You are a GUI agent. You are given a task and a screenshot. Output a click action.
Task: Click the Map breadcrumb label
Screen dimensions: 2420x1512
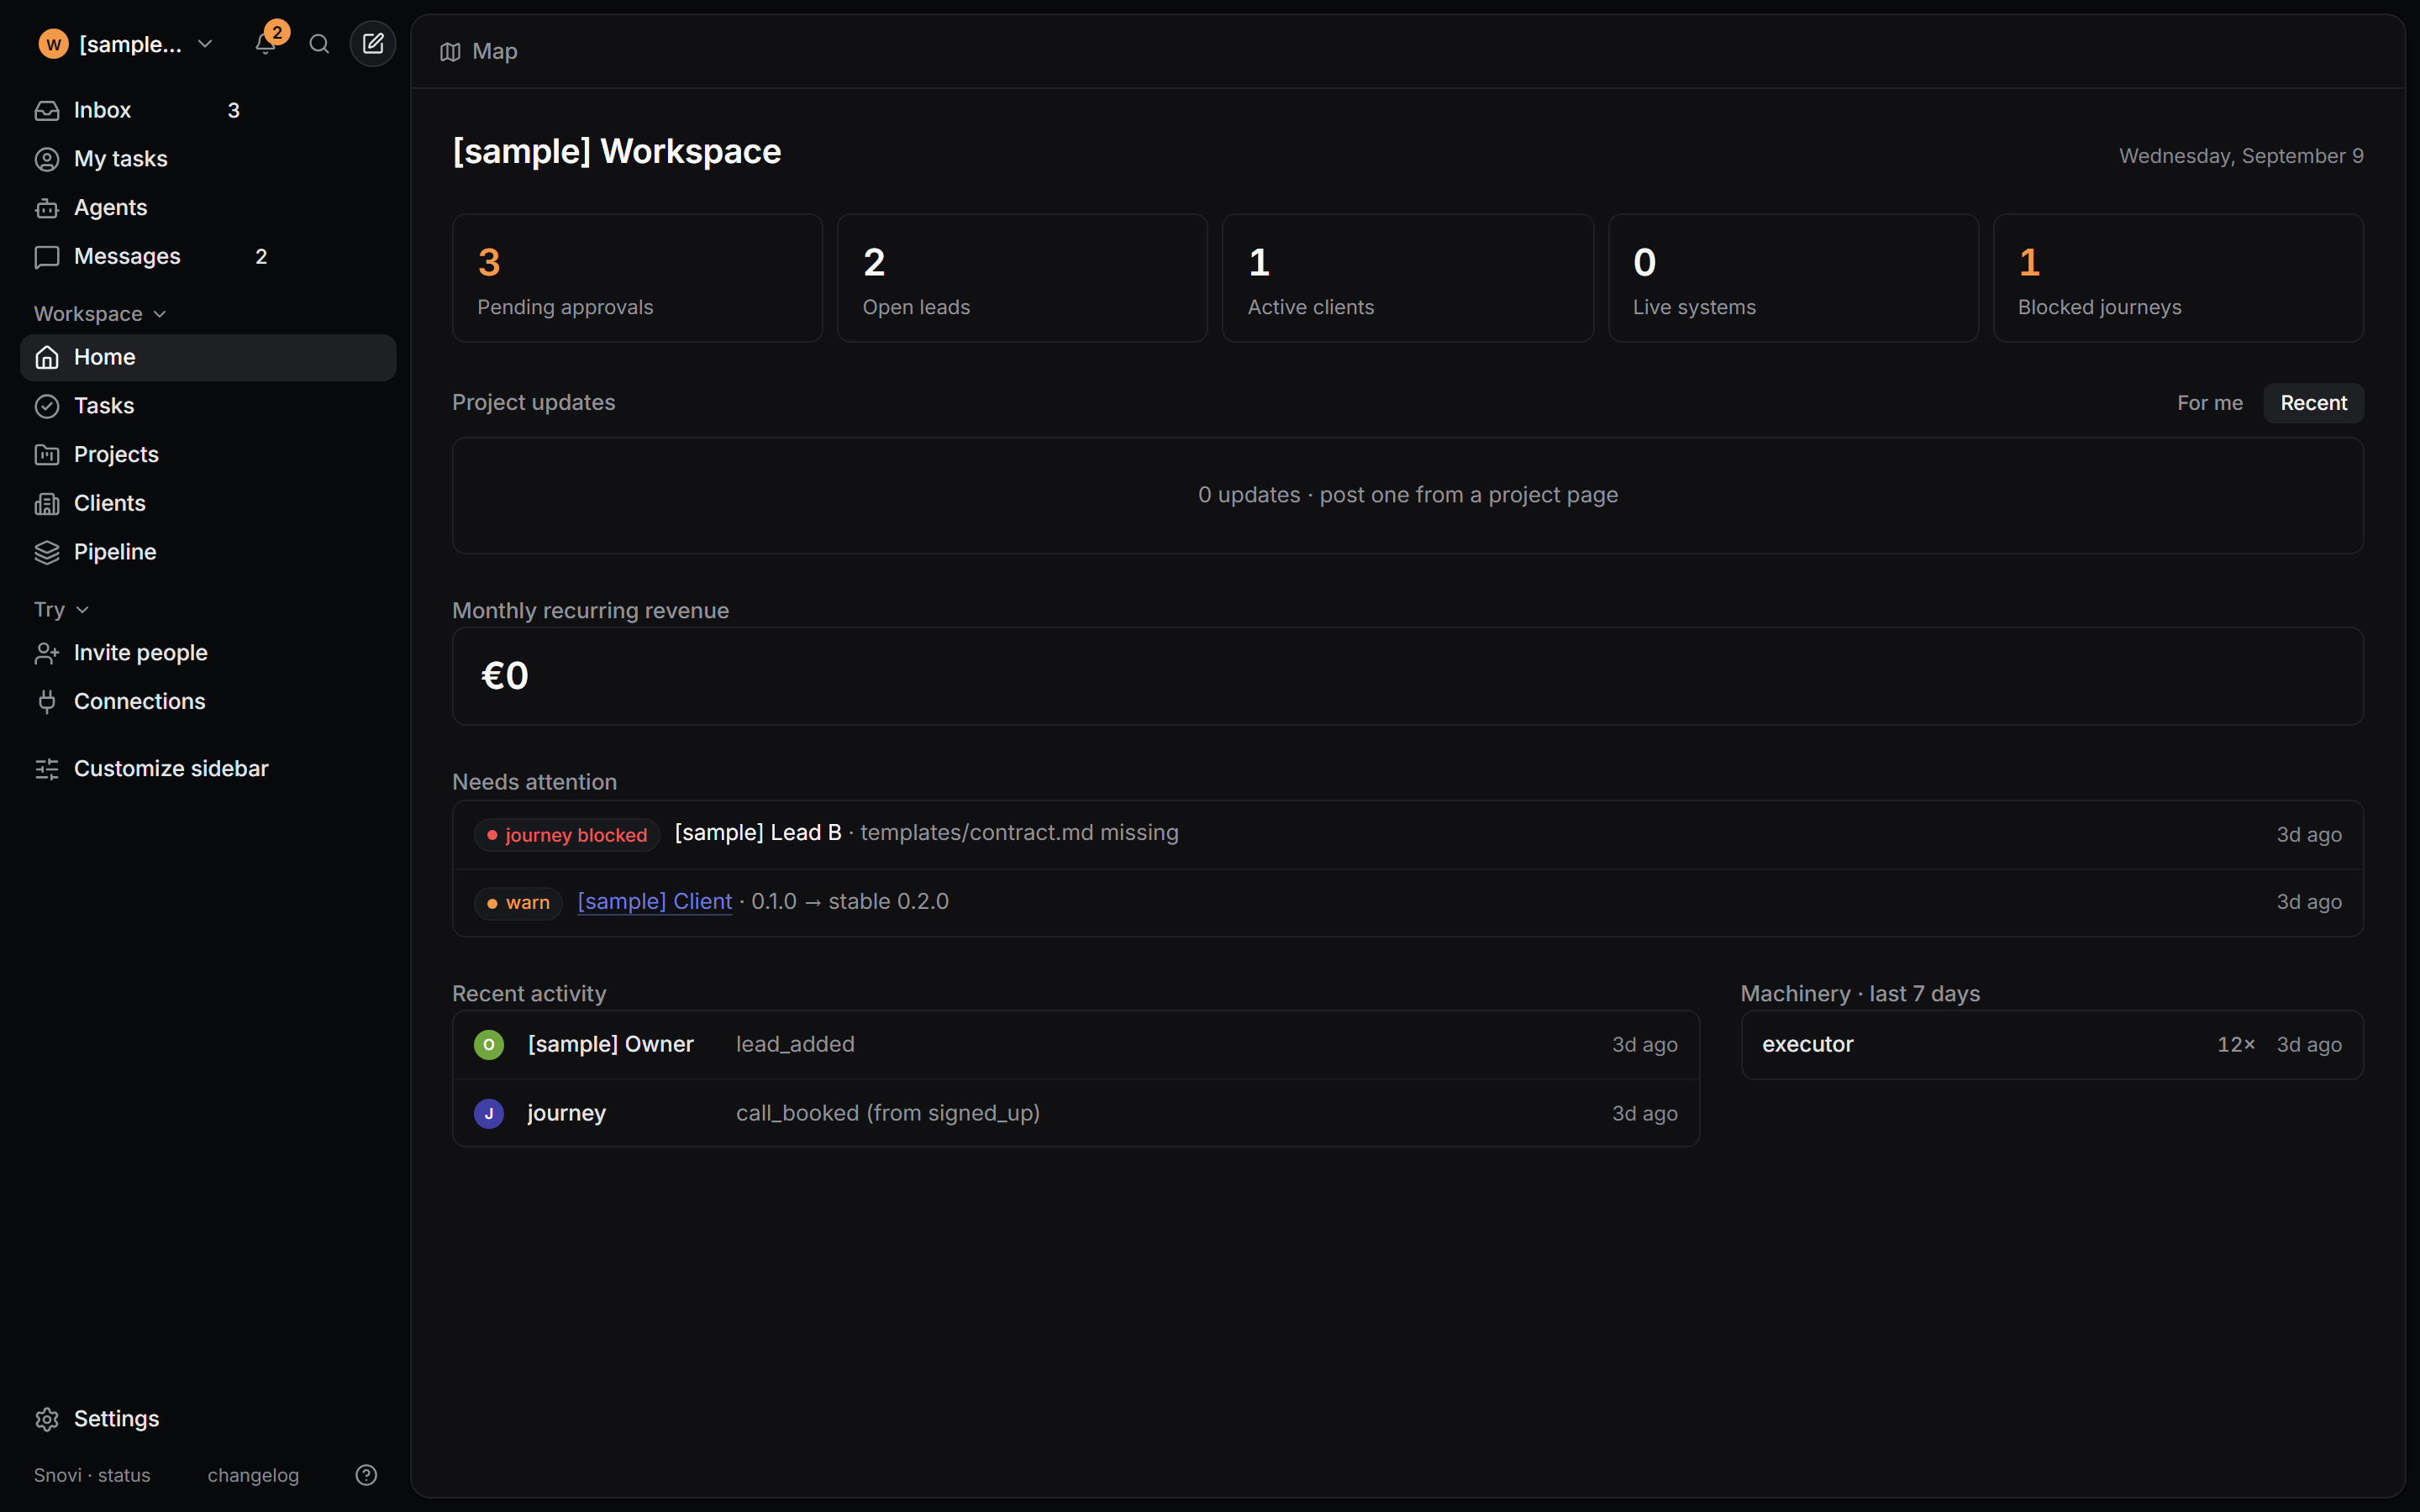point(495,52)
